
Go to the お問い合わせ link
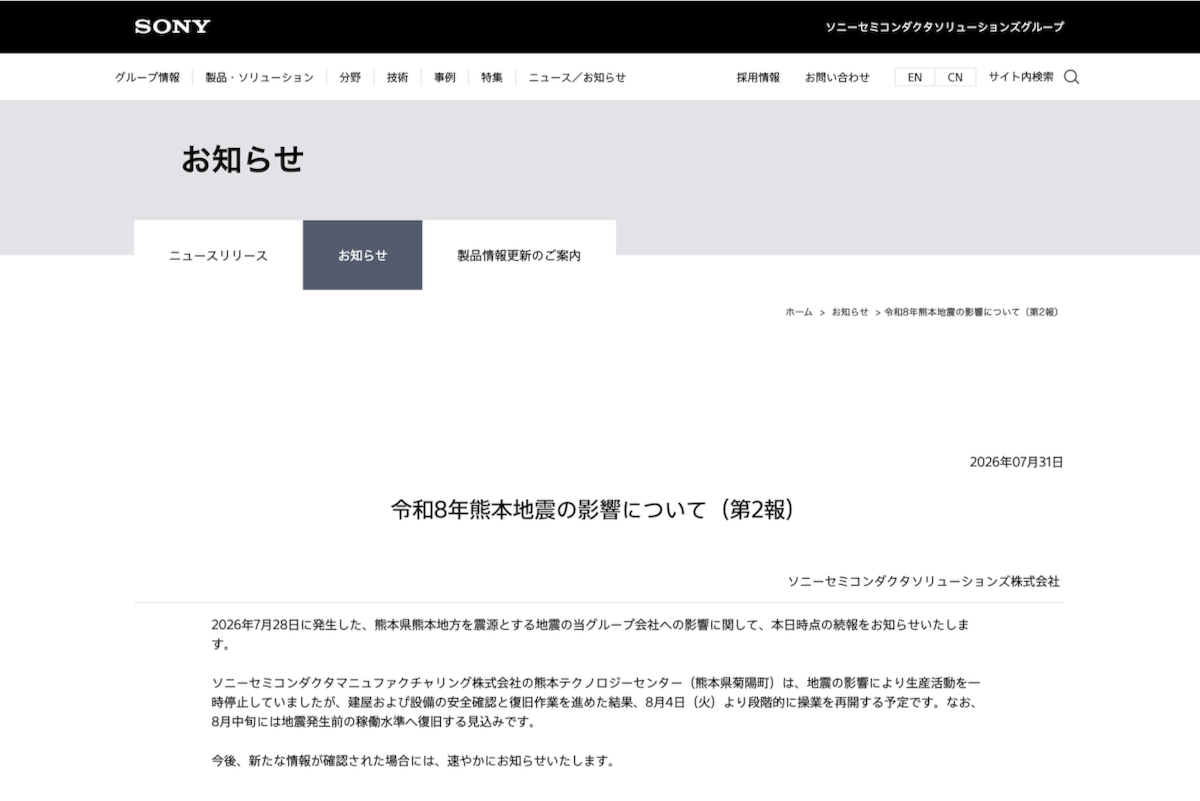837,77
